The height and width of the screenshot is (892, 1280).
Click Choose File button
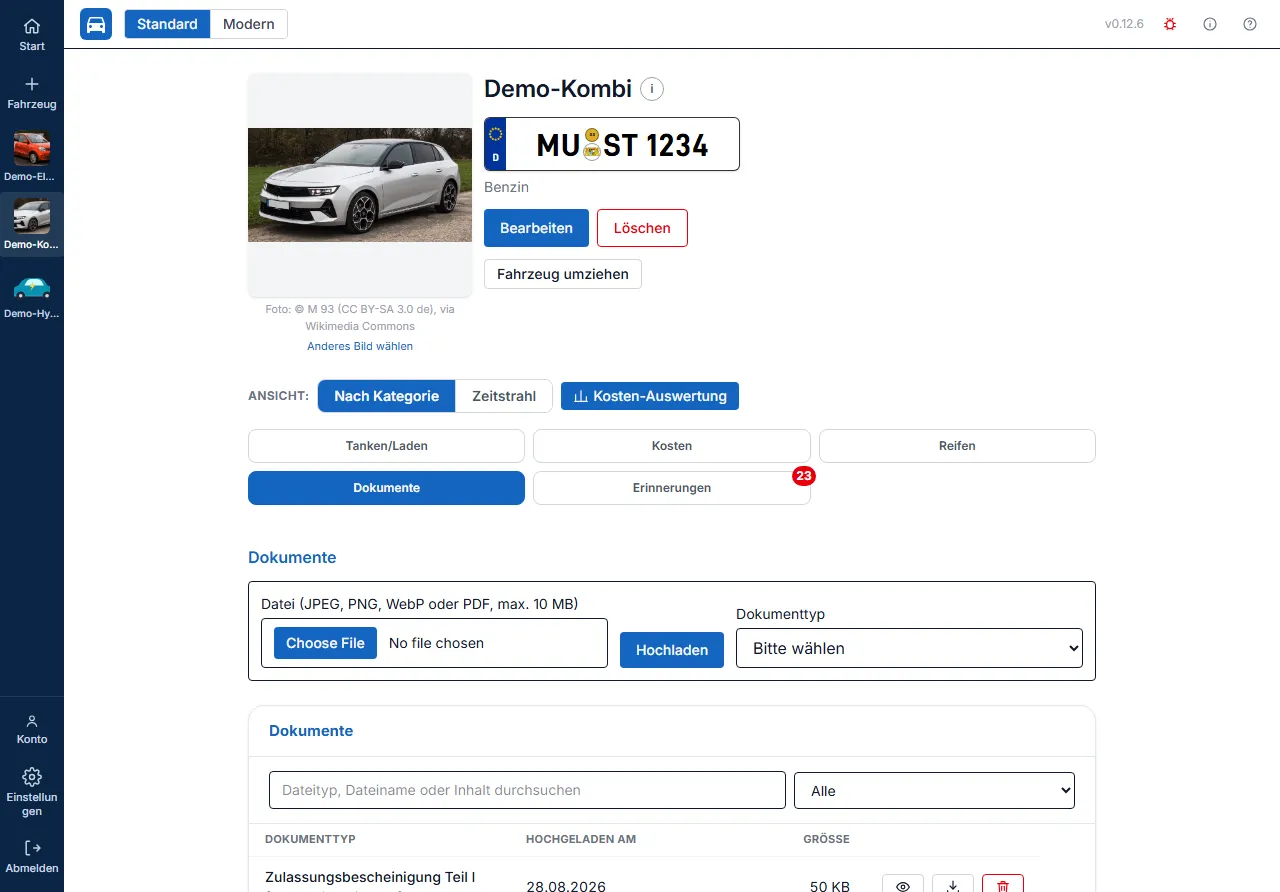pyautogui.click(x=325, y=643)
